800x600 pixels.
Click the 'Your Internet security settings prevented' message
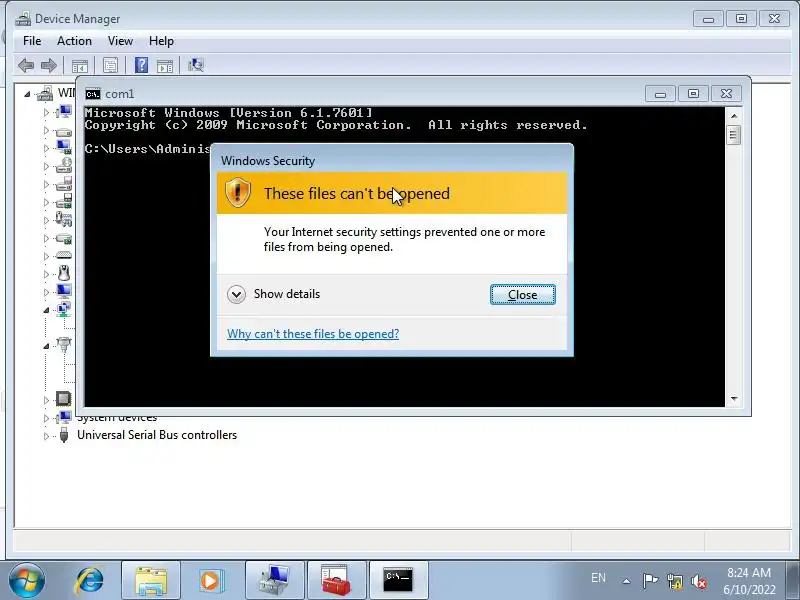[x=404, y=239]
